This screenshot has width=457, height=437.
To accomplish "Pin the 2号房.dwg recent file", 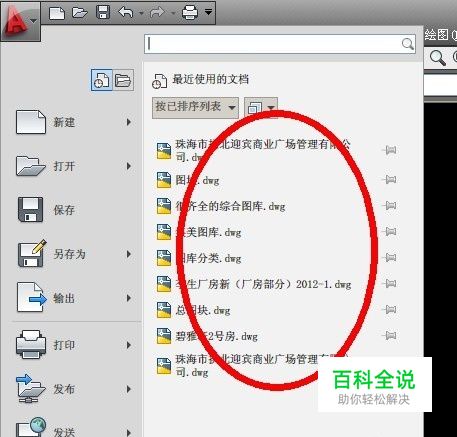I will 389,335.
